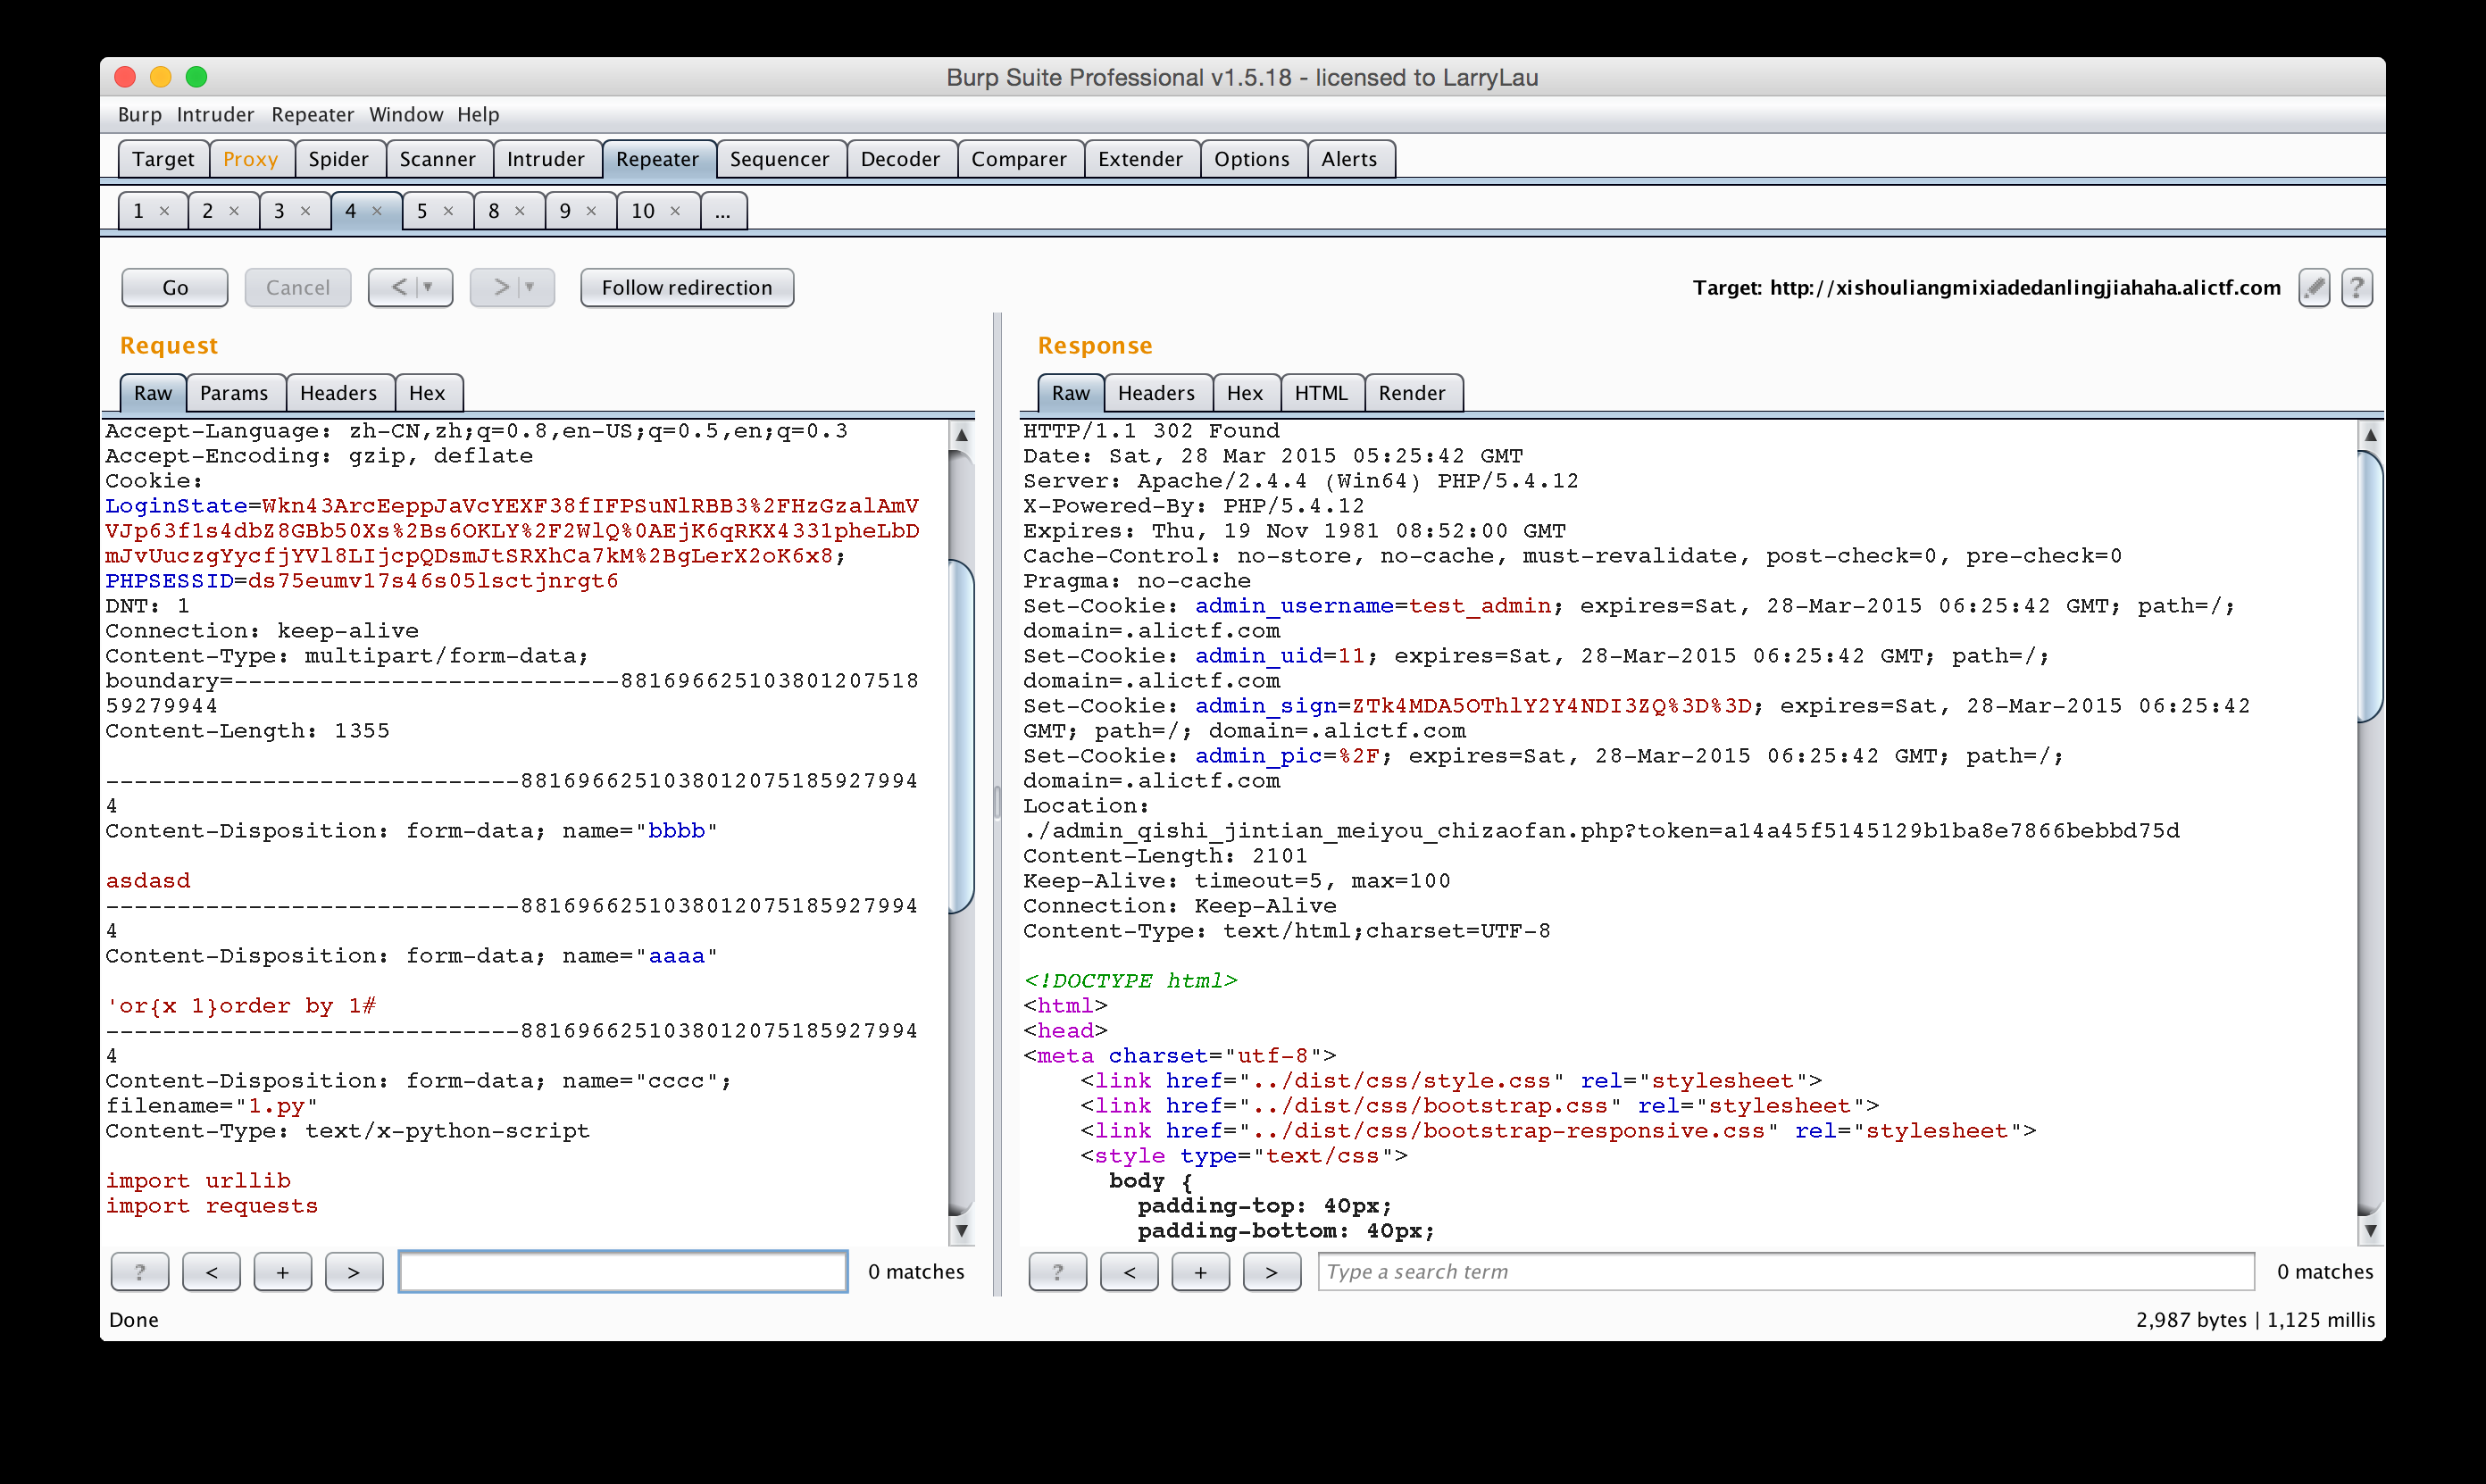Go to previous request search match
The height and width of the screenshot is (1484, 2486).
[x=212, y=1272]
